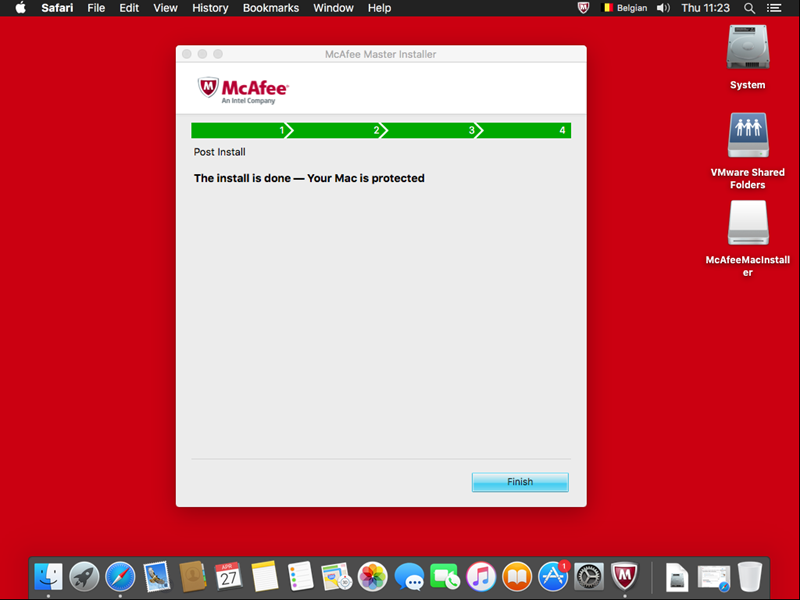The image size is (800, 600).
Task: Click the clock showing Thu 11:23
Action: (x=706, y=8)
